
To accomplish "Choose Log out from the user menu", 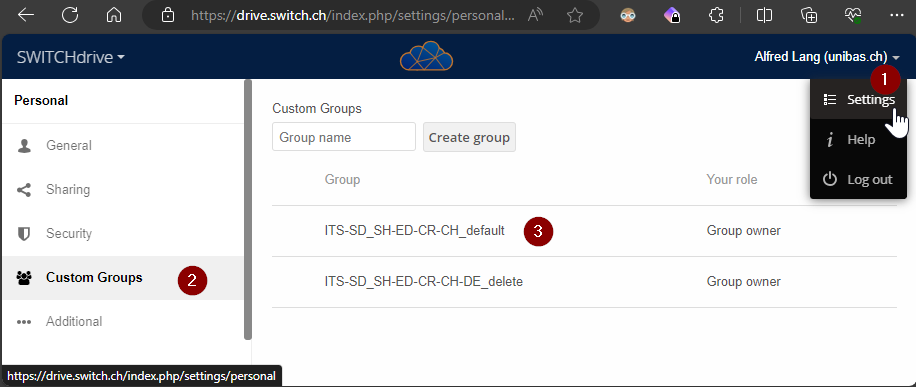I will (858, 179).
